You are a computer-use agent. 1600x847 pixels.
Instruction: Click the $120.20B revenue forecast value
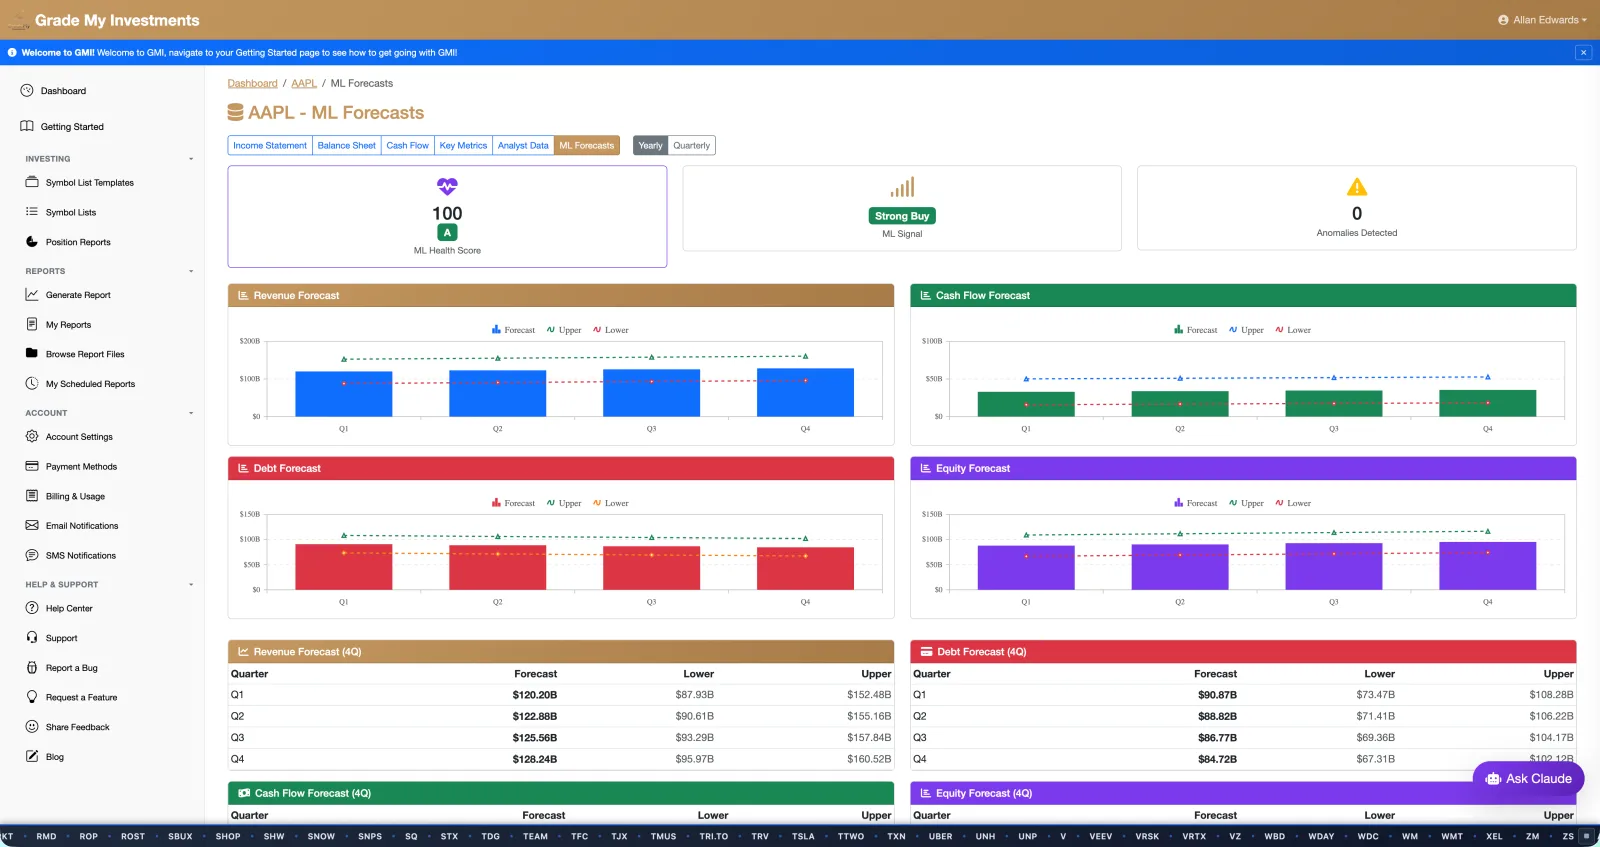(x=535, y=694)
